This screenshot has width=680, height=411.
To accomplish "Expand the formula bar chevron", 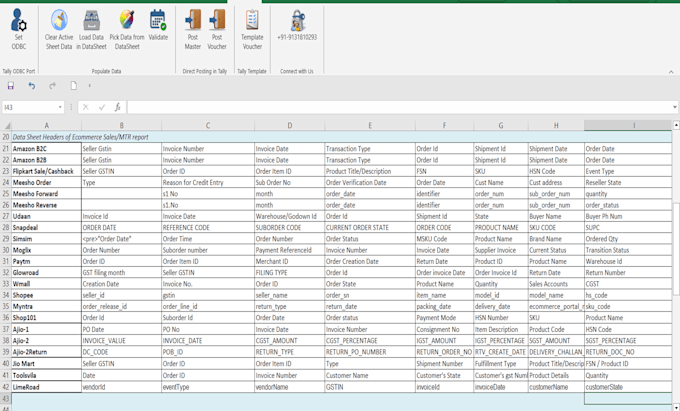I will (x=675, y=107).
